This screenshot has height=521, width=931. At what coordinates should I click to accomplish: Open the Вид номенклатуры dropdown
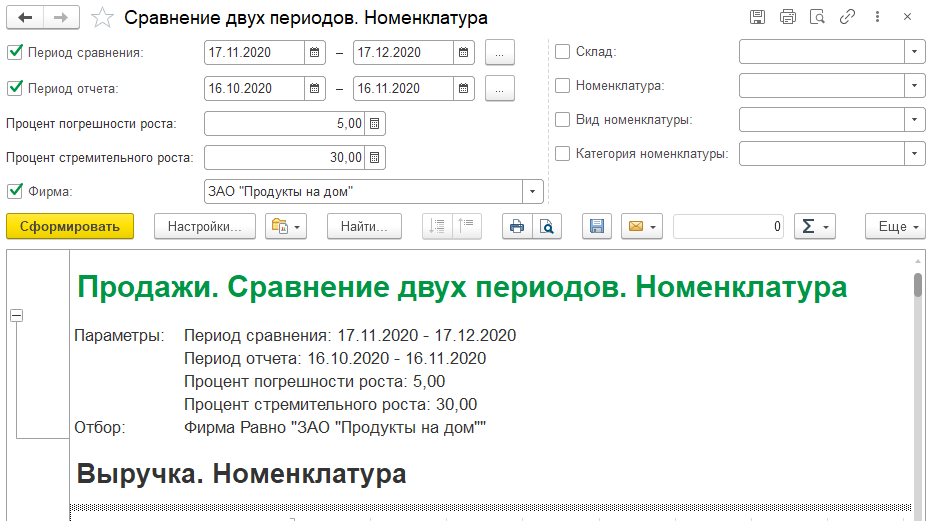(x=915, y=120)
